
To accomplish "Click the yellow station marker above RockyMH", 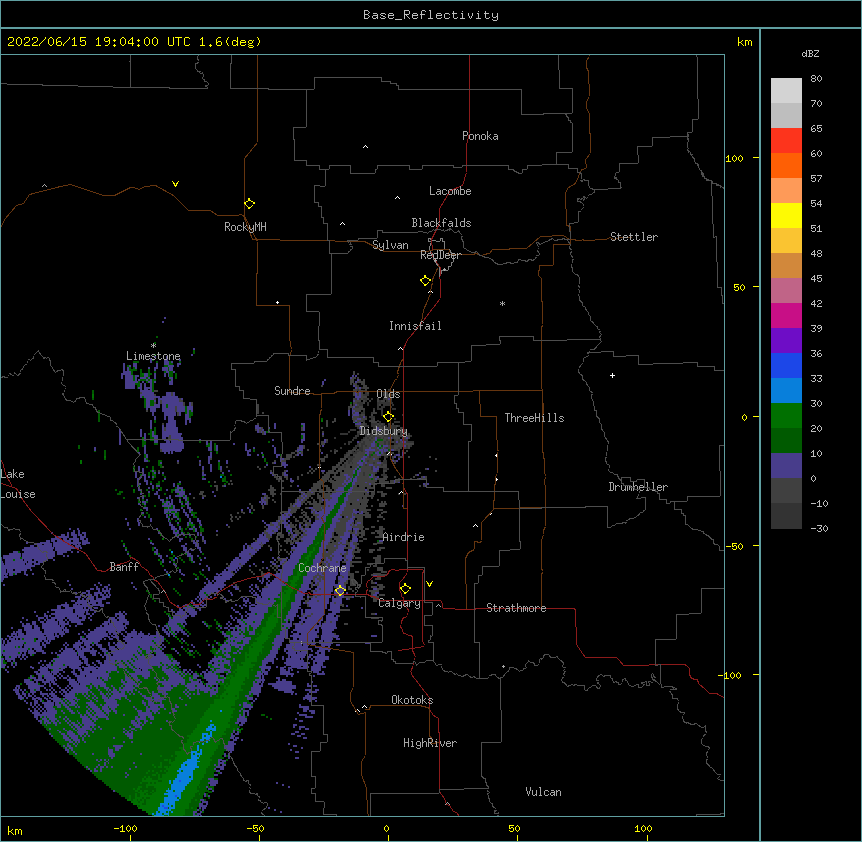I will (x=249, y=203).
